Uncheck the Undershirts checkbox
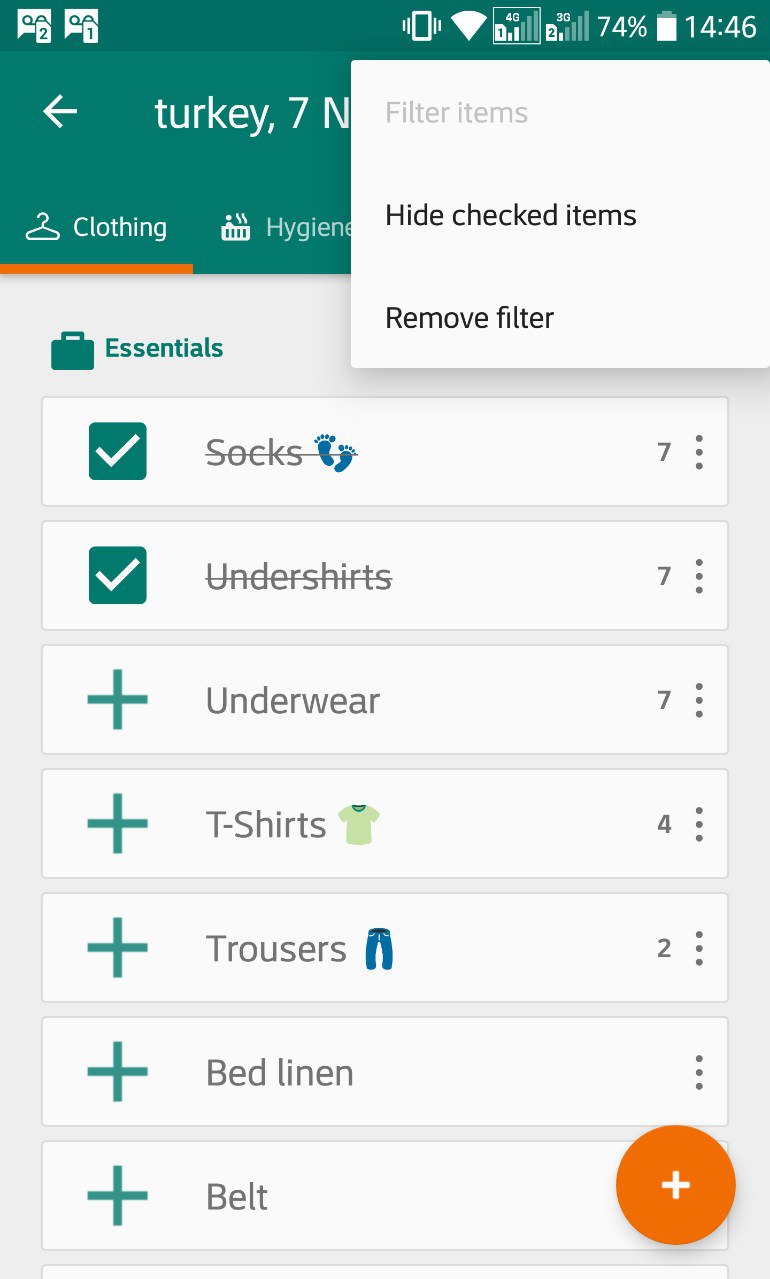 pyautogui.click(x=118, y=576)
